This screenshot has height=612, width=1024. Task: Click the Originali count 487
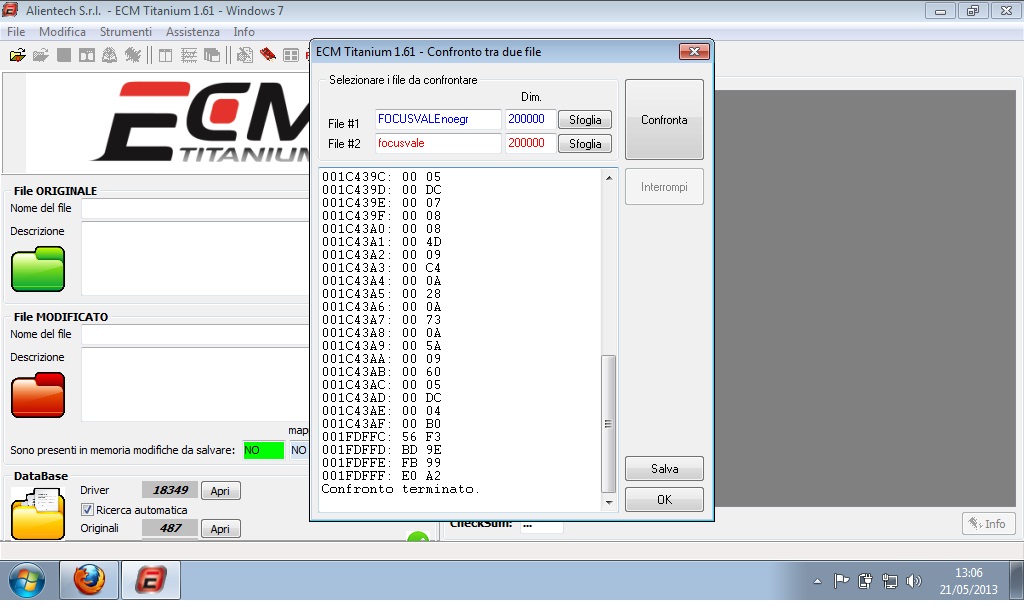pyautogui.click(x=170, y=528)
